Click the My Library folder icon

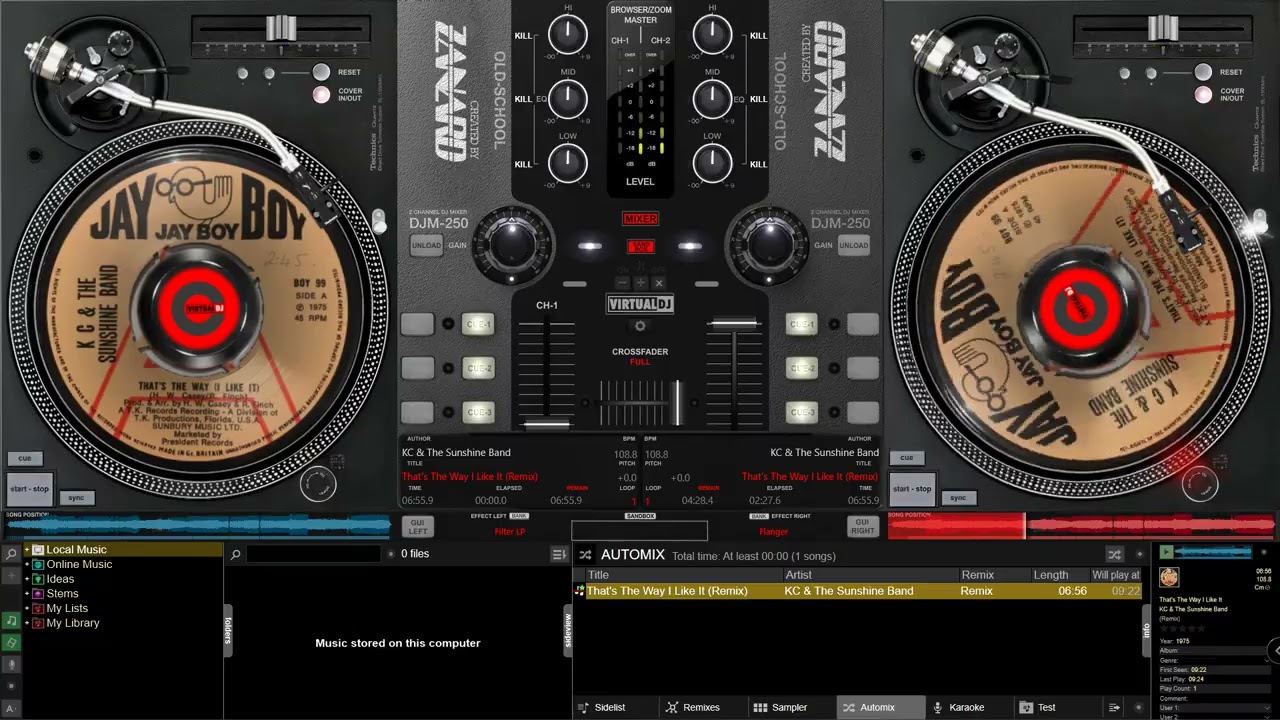pyautogui.click(x=38, y=623)
